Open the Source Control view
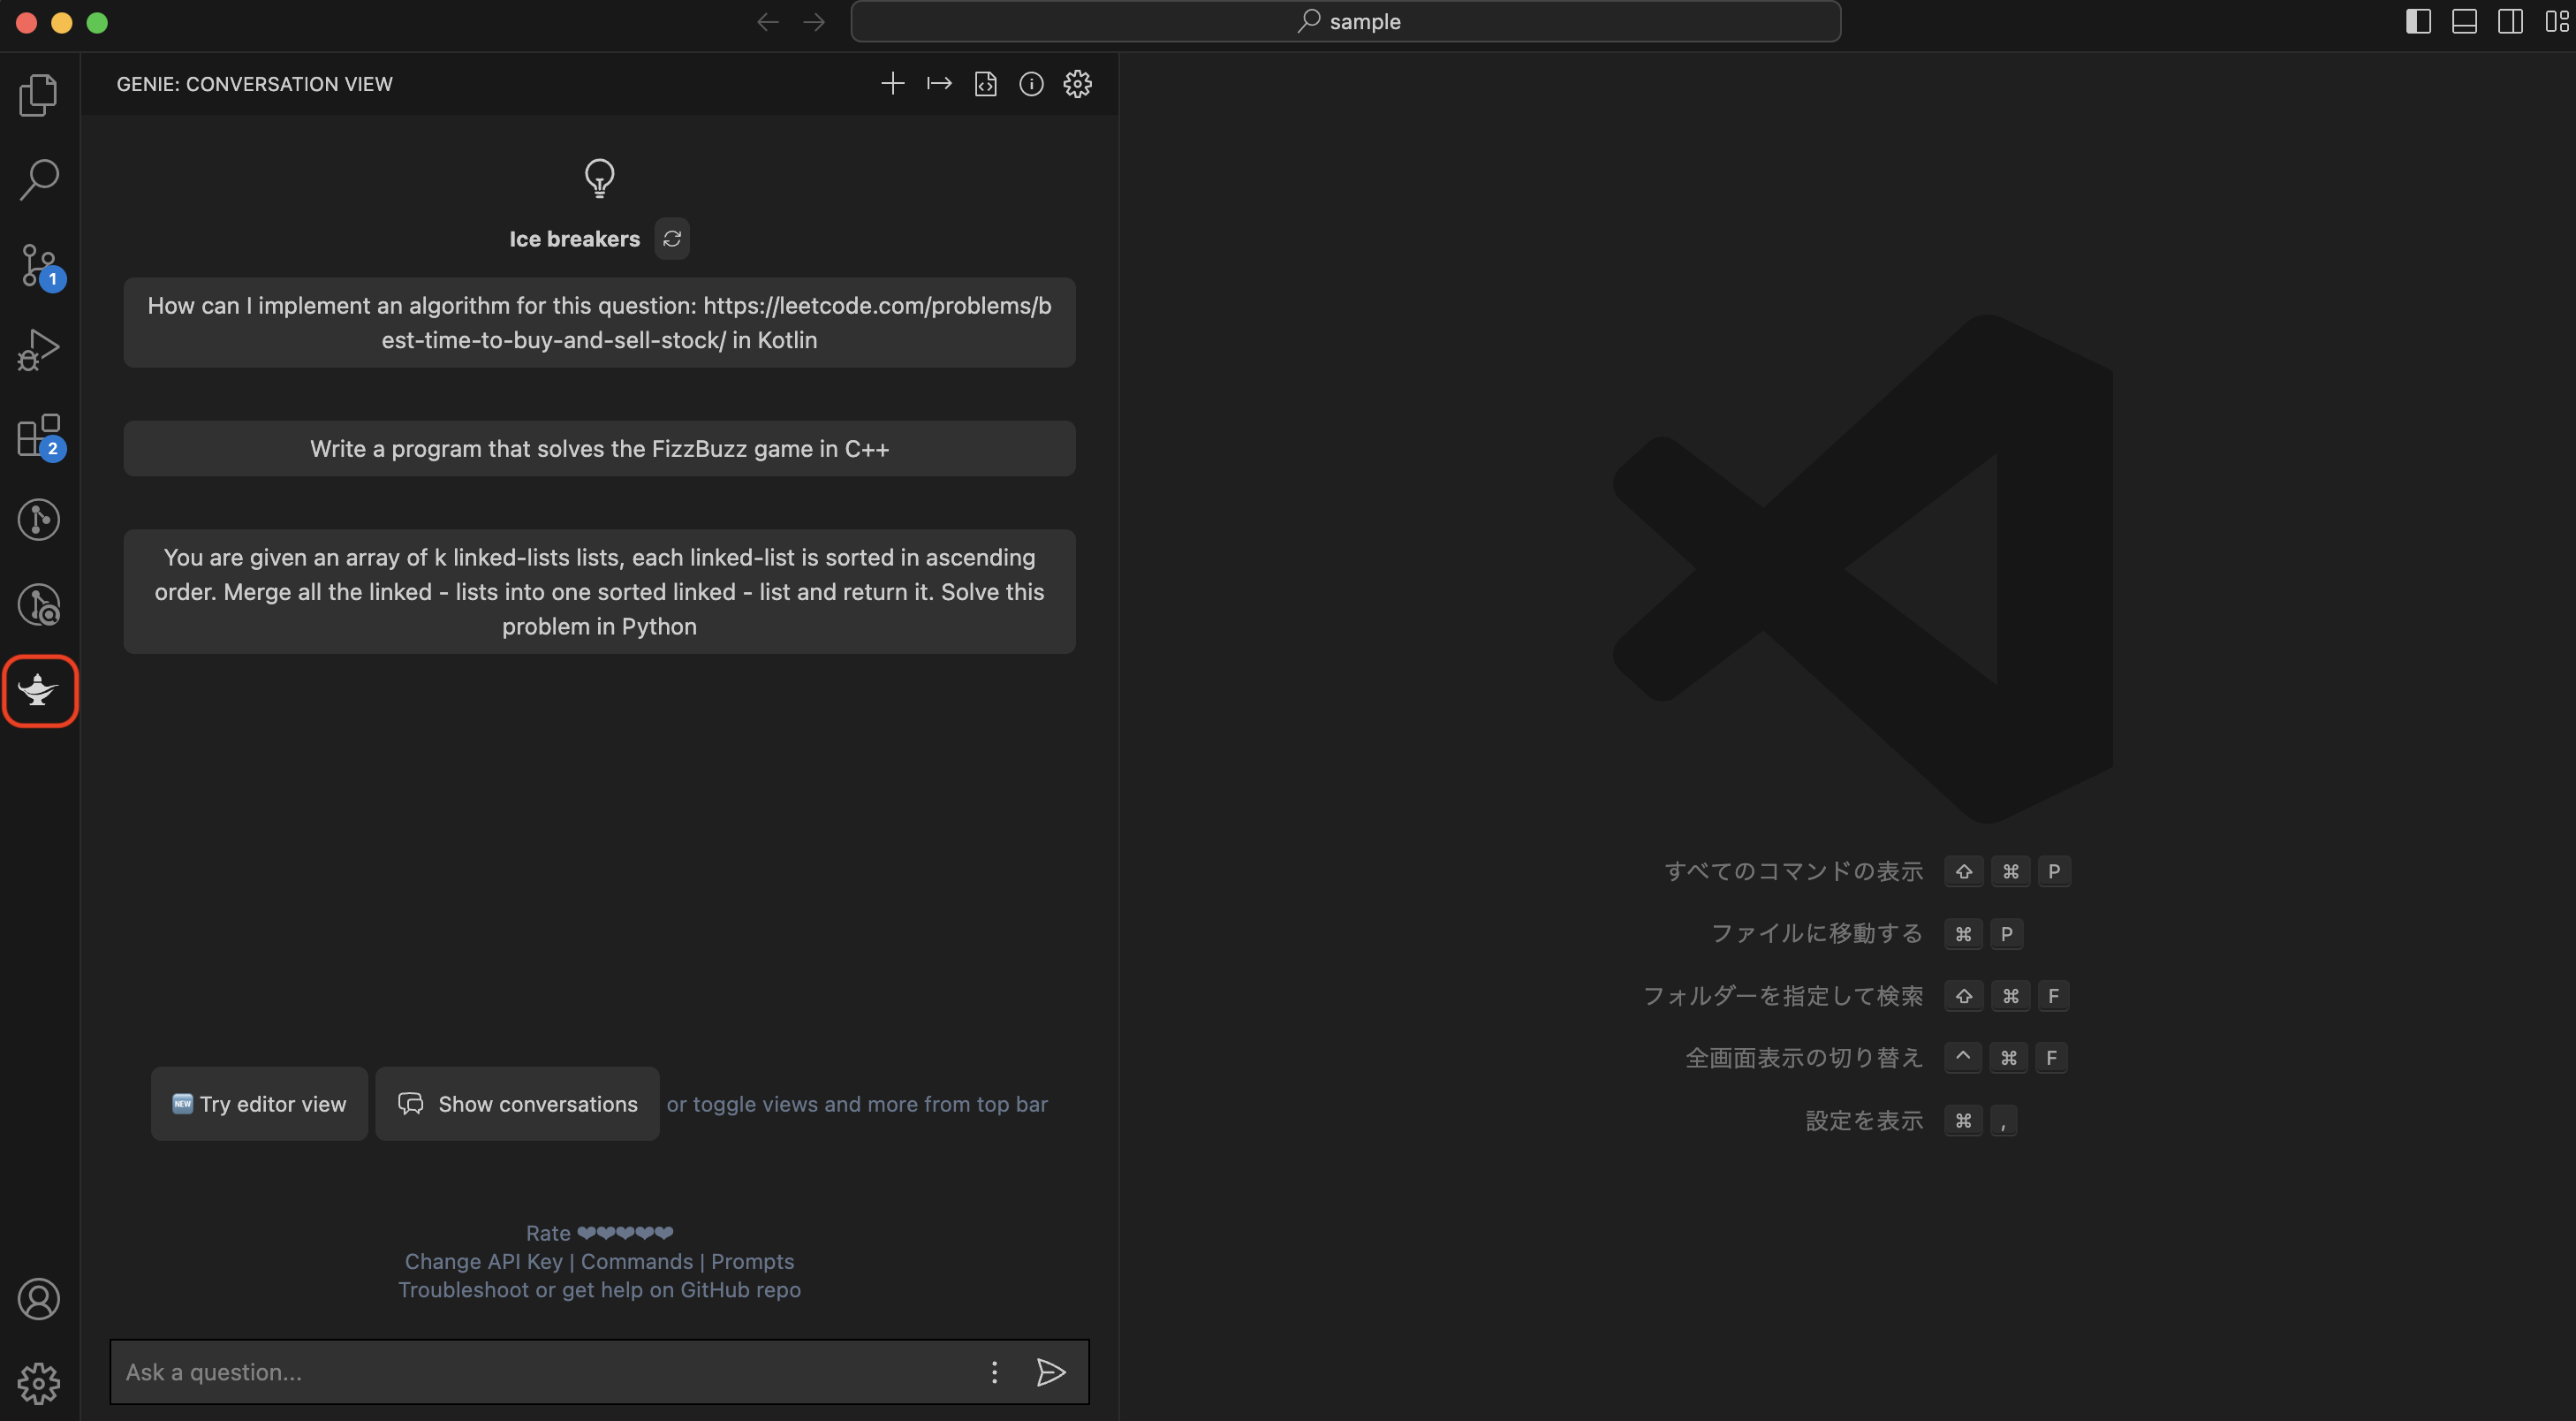Viewport: 2576px width, 1421px height. click(x=39, y=265)
